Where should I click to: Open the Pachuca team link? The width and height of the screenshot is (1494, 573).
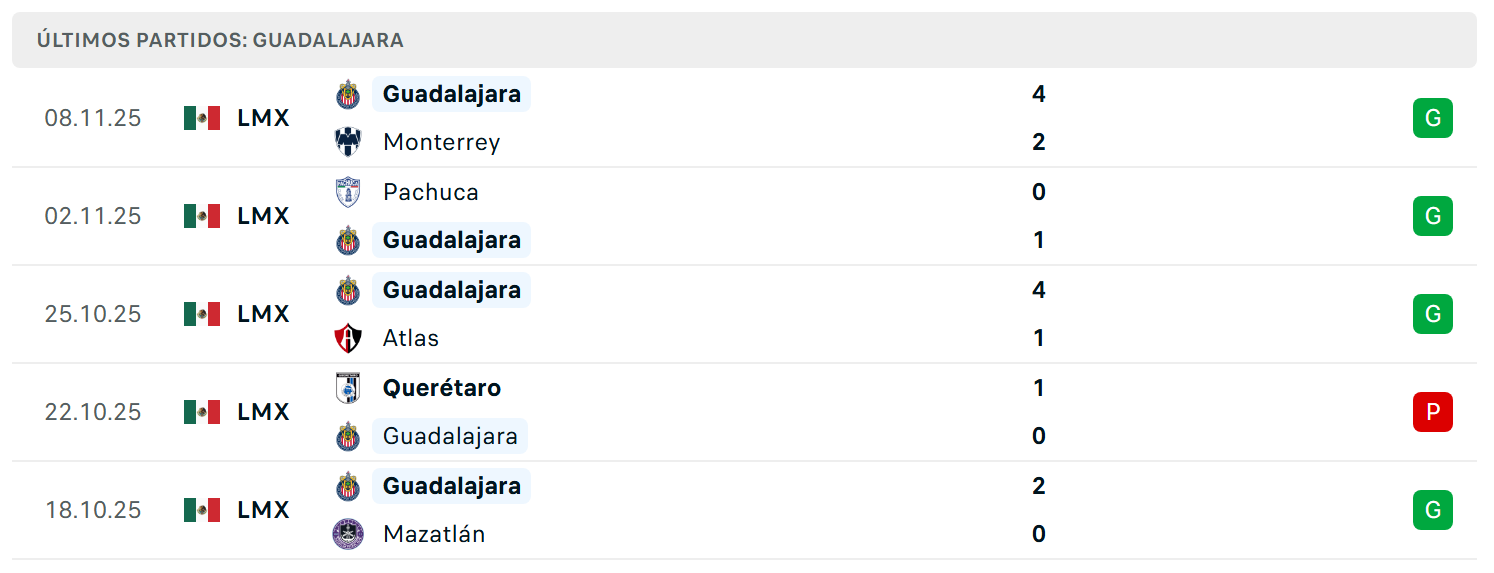tap(431, 192)
